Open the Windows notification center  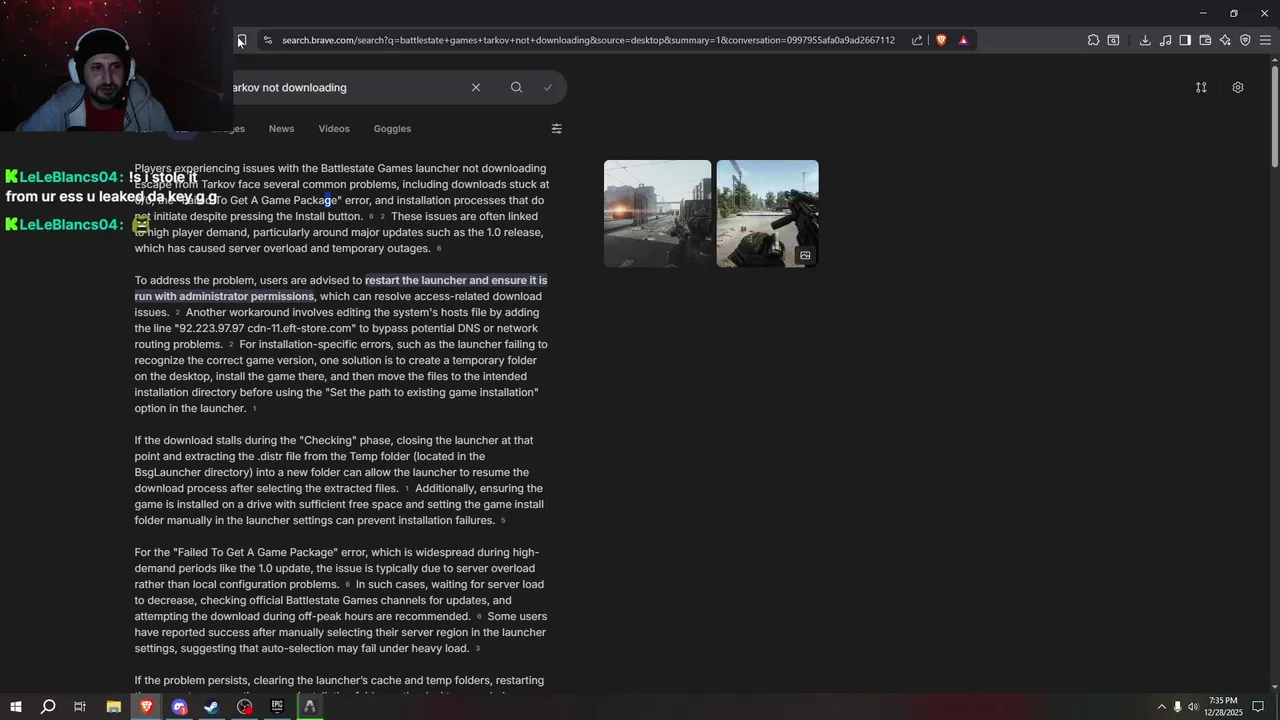[x=1258, y=707]
